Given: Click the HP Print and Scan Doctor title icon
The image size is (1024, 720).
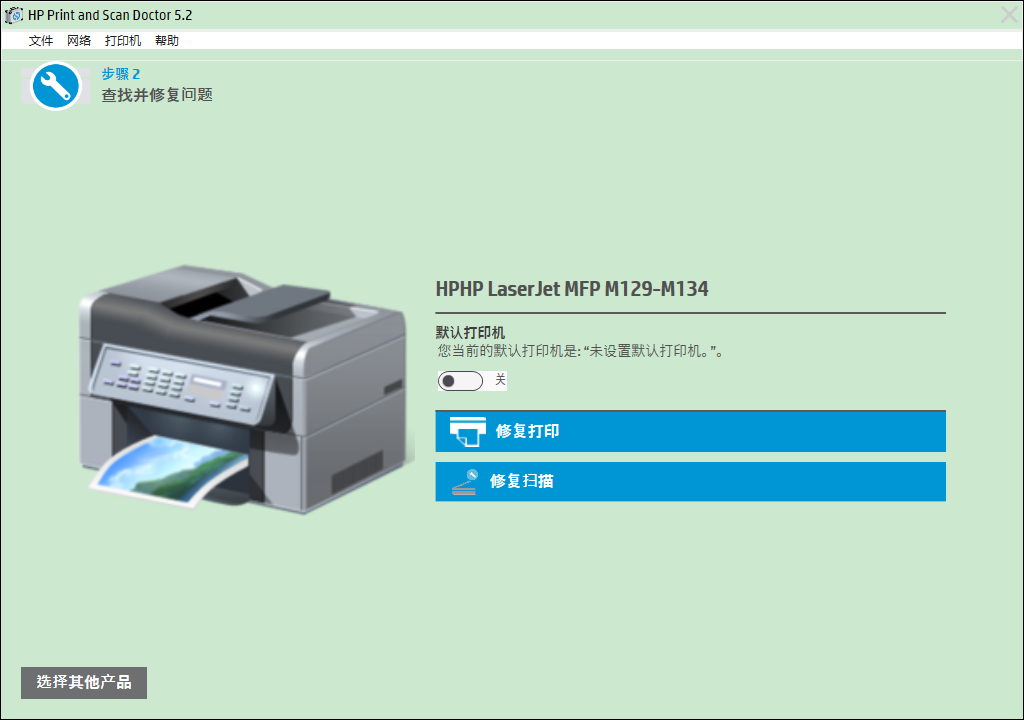Looking at the screenshot, I should tap(13, 14).
